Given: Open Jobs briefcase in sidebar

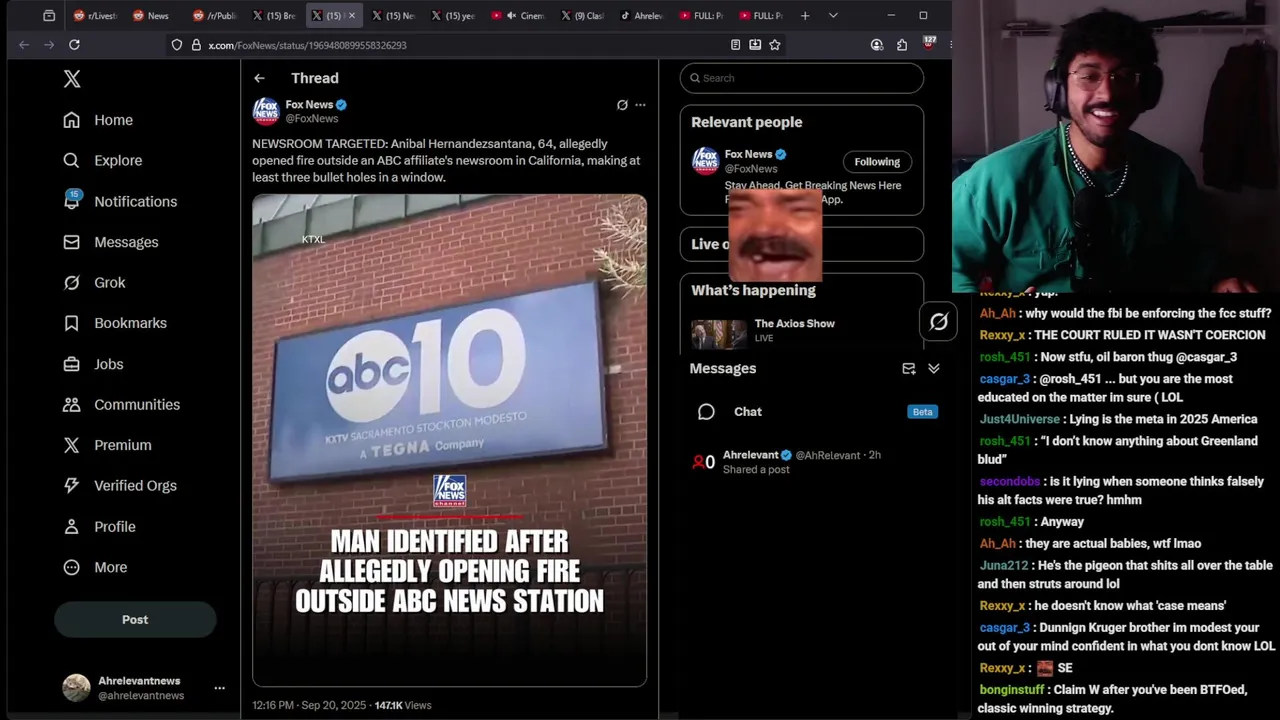Looking at the screenshot, I should [x=71, y=364].
